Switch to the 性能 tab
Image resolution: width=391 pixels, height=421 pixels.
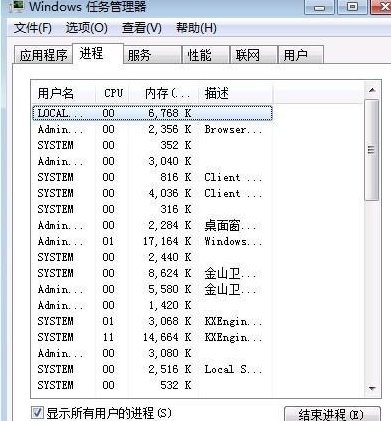[206, 55]
